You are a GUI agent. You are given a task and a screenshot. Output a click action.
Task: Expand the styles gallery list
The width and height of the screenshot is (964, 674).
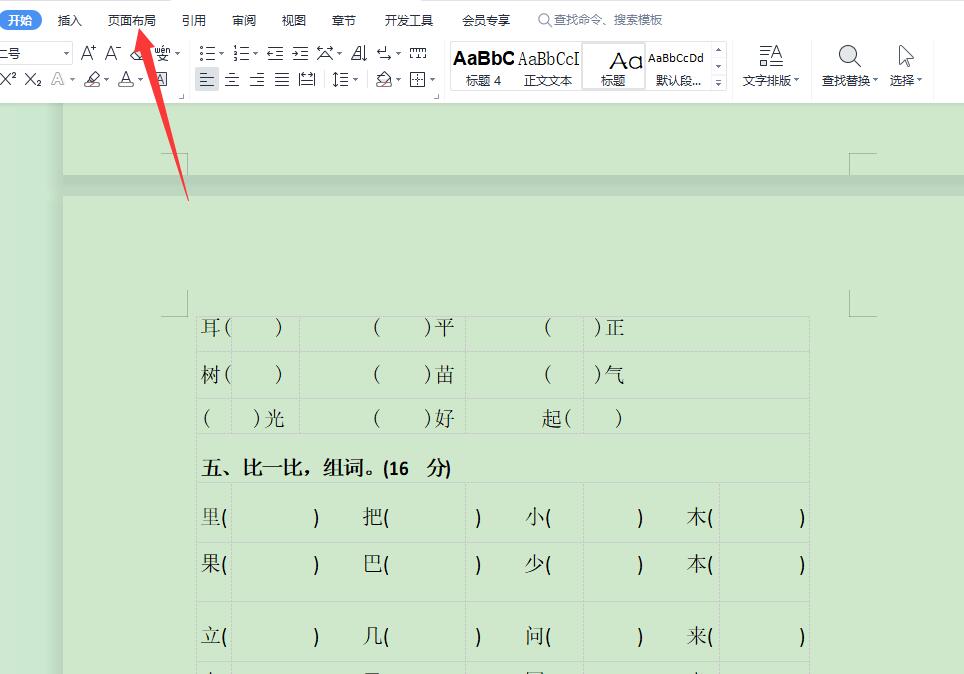(719, 84)
